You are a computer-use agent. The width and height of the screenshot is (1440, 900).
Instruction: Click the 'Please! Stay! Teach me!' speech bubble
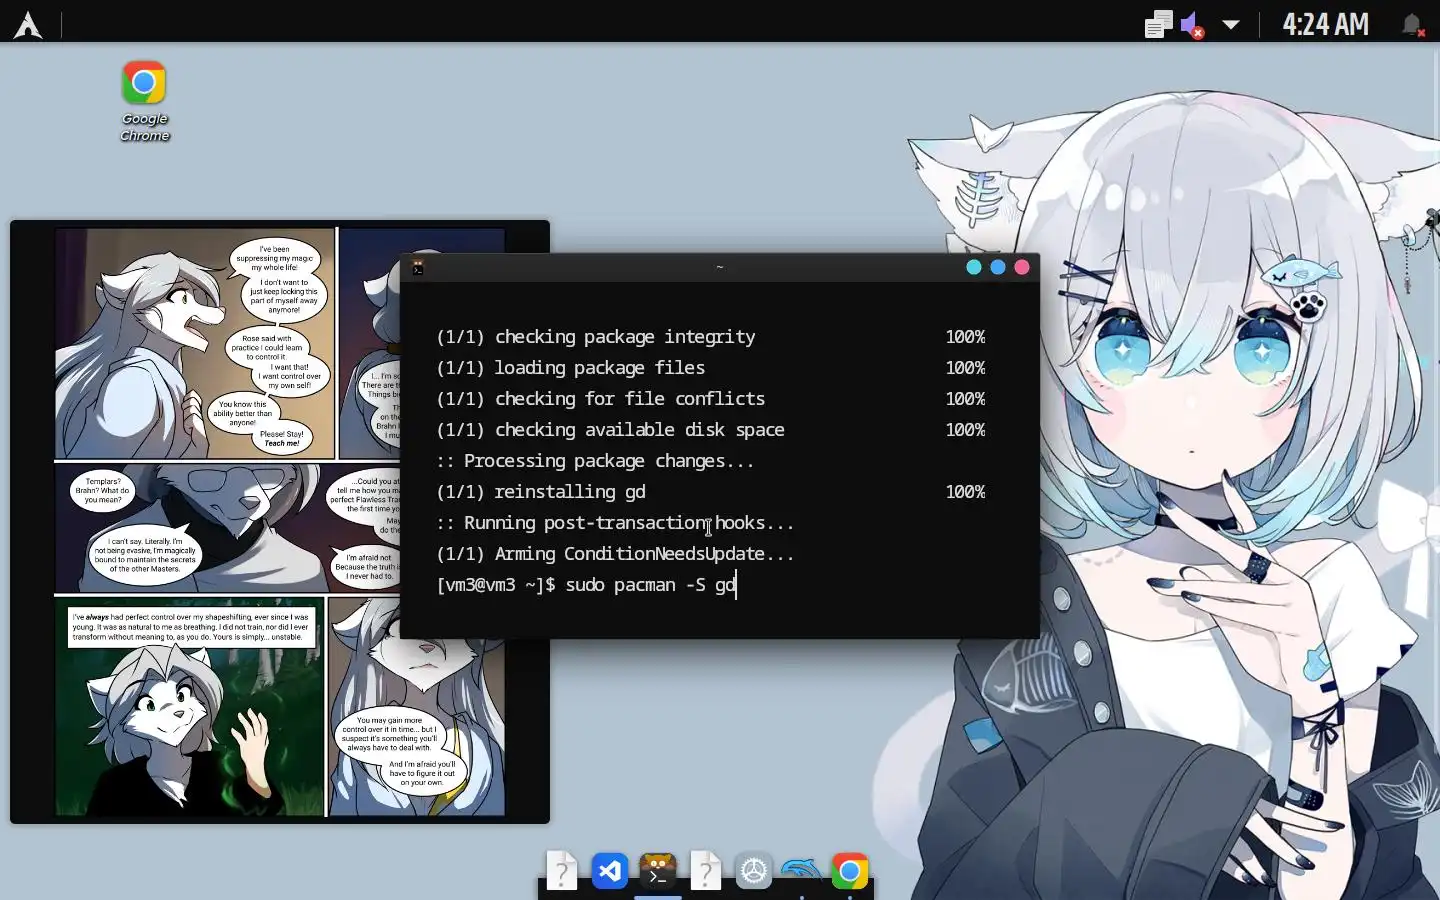(x=282, y=438)
